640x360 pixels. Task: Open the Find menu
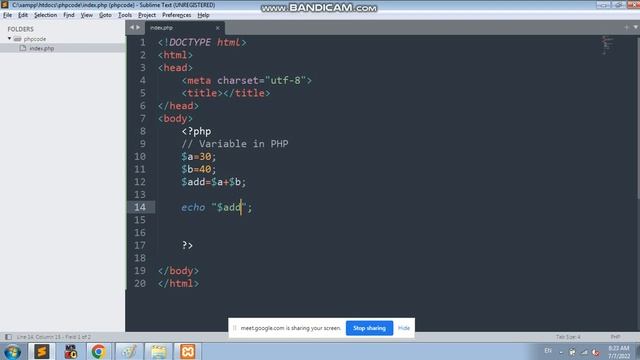pos(69,15)
